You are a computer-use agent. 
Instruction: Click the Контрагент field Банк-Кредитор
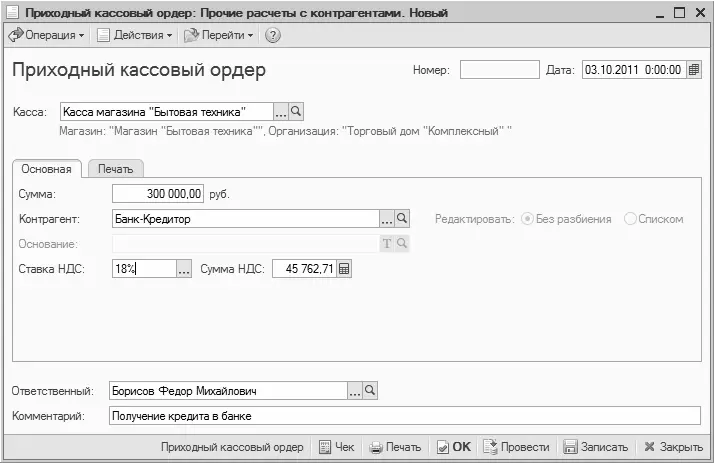pyautogui.click(x=245, y=219)
